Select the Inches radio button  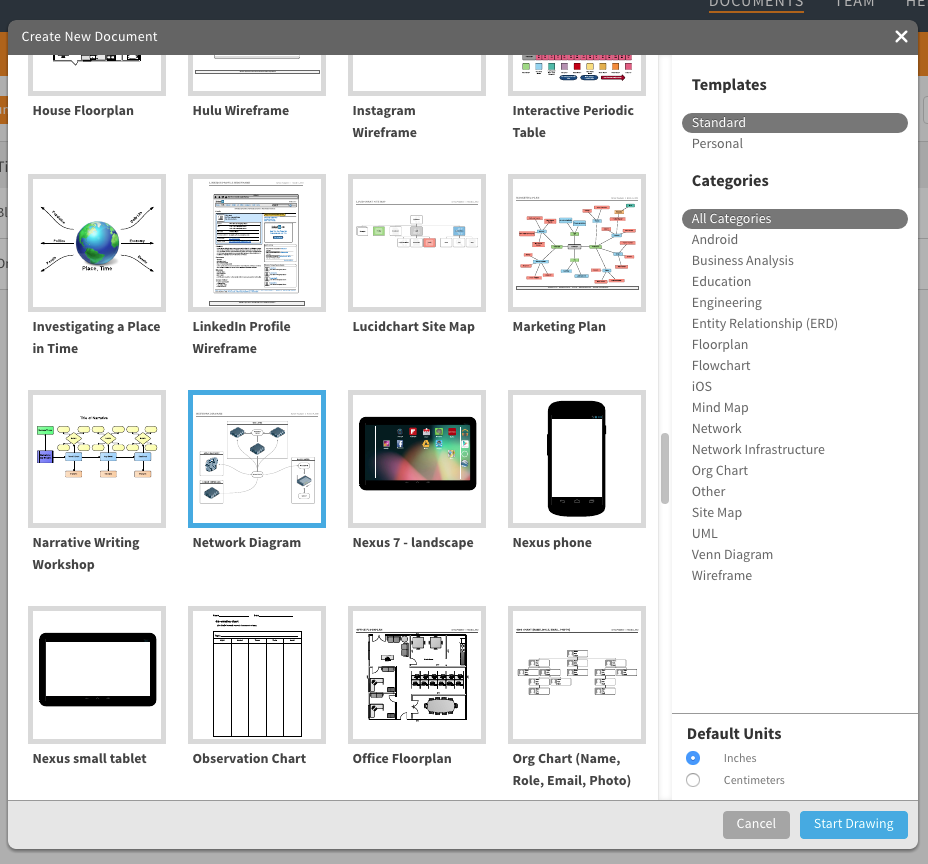[694, 758]
